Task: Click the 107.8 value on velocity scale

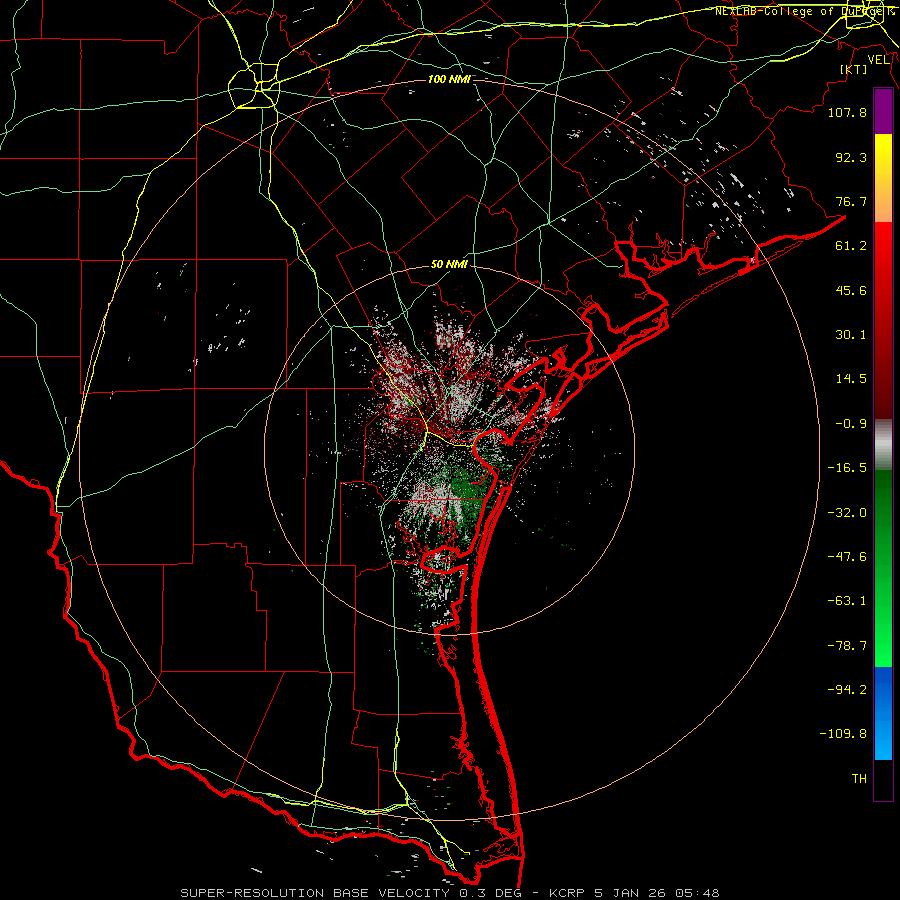Action: tap(847, 112)
